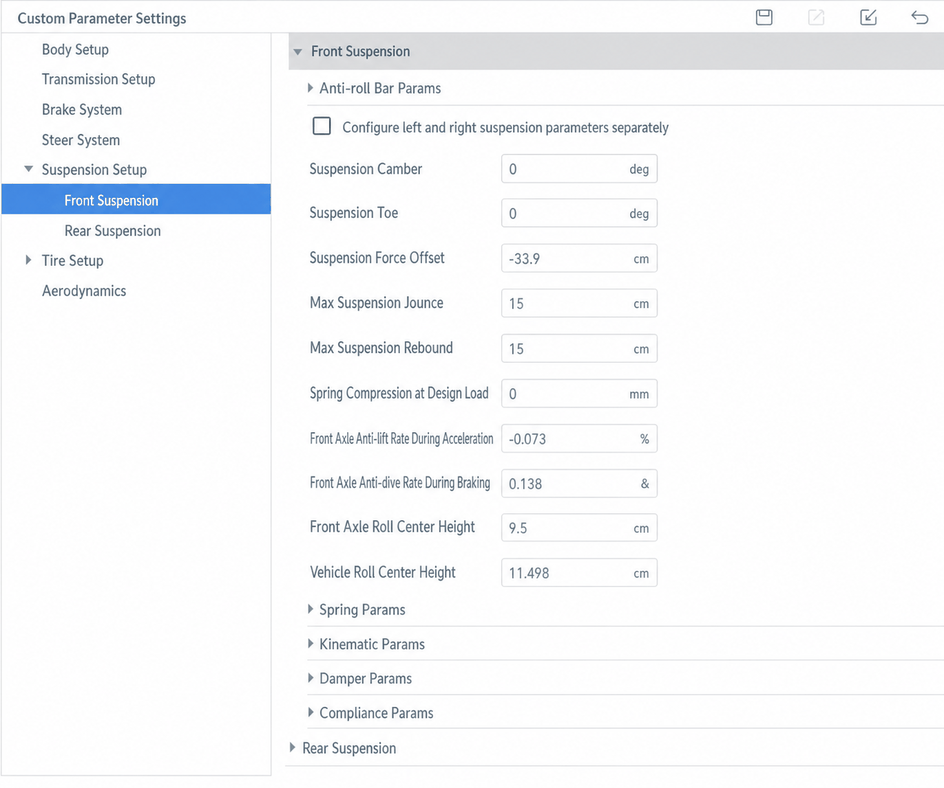The image size is (944, 788).
Task: Open Steer System in sidebar
Action: coord(81,140)
